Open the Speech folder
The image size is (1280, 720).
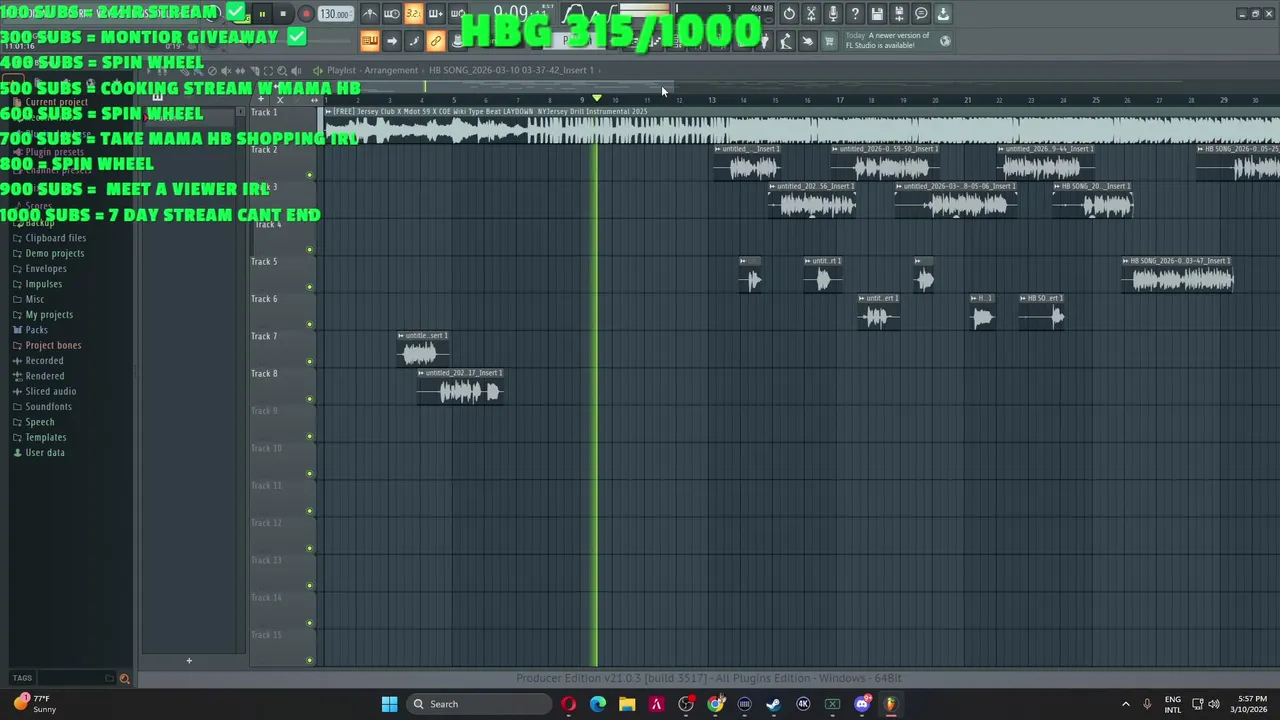39,422
